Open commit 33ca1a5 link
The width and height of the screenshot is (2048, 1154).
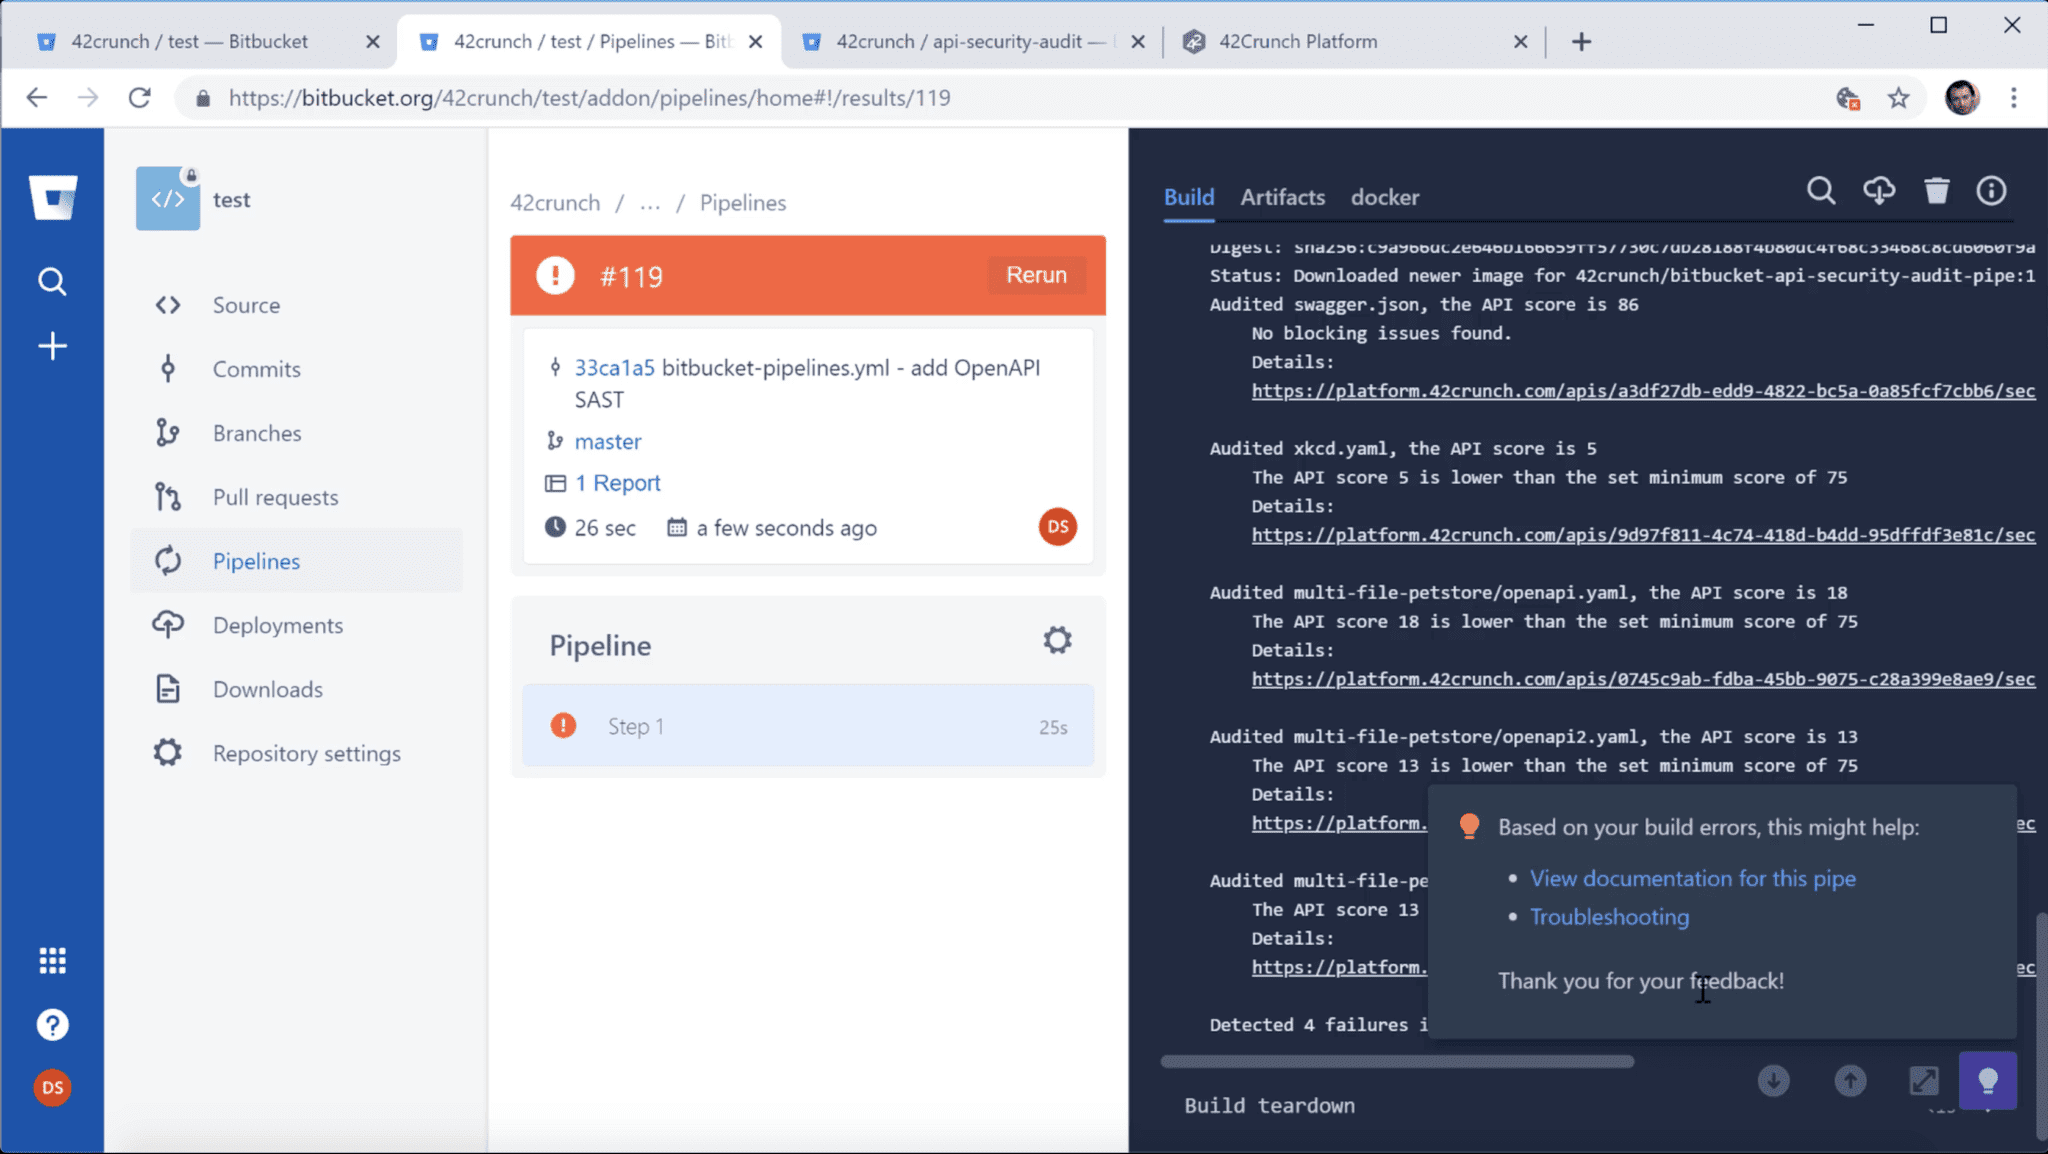pos(614,368)
